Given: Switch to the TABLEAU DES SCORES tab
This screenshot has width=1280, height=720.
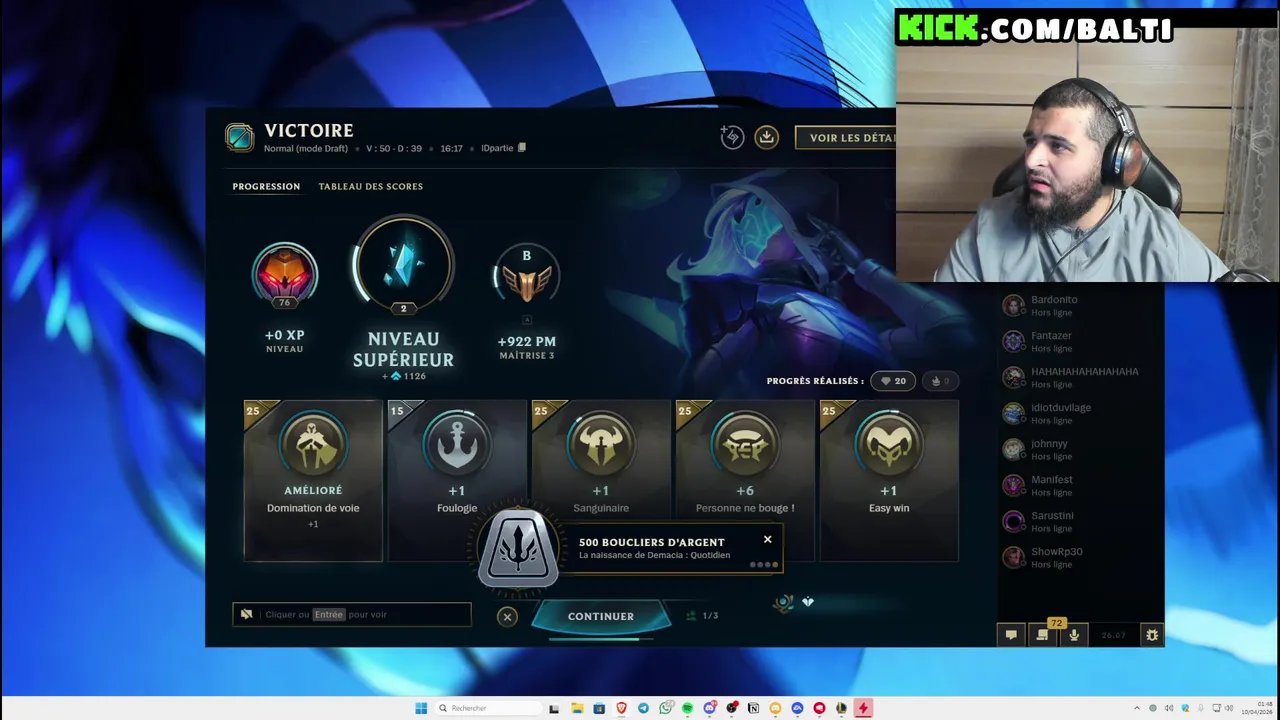Looking at the screenshot, I should pyautogui.click(x=370, y=186).
